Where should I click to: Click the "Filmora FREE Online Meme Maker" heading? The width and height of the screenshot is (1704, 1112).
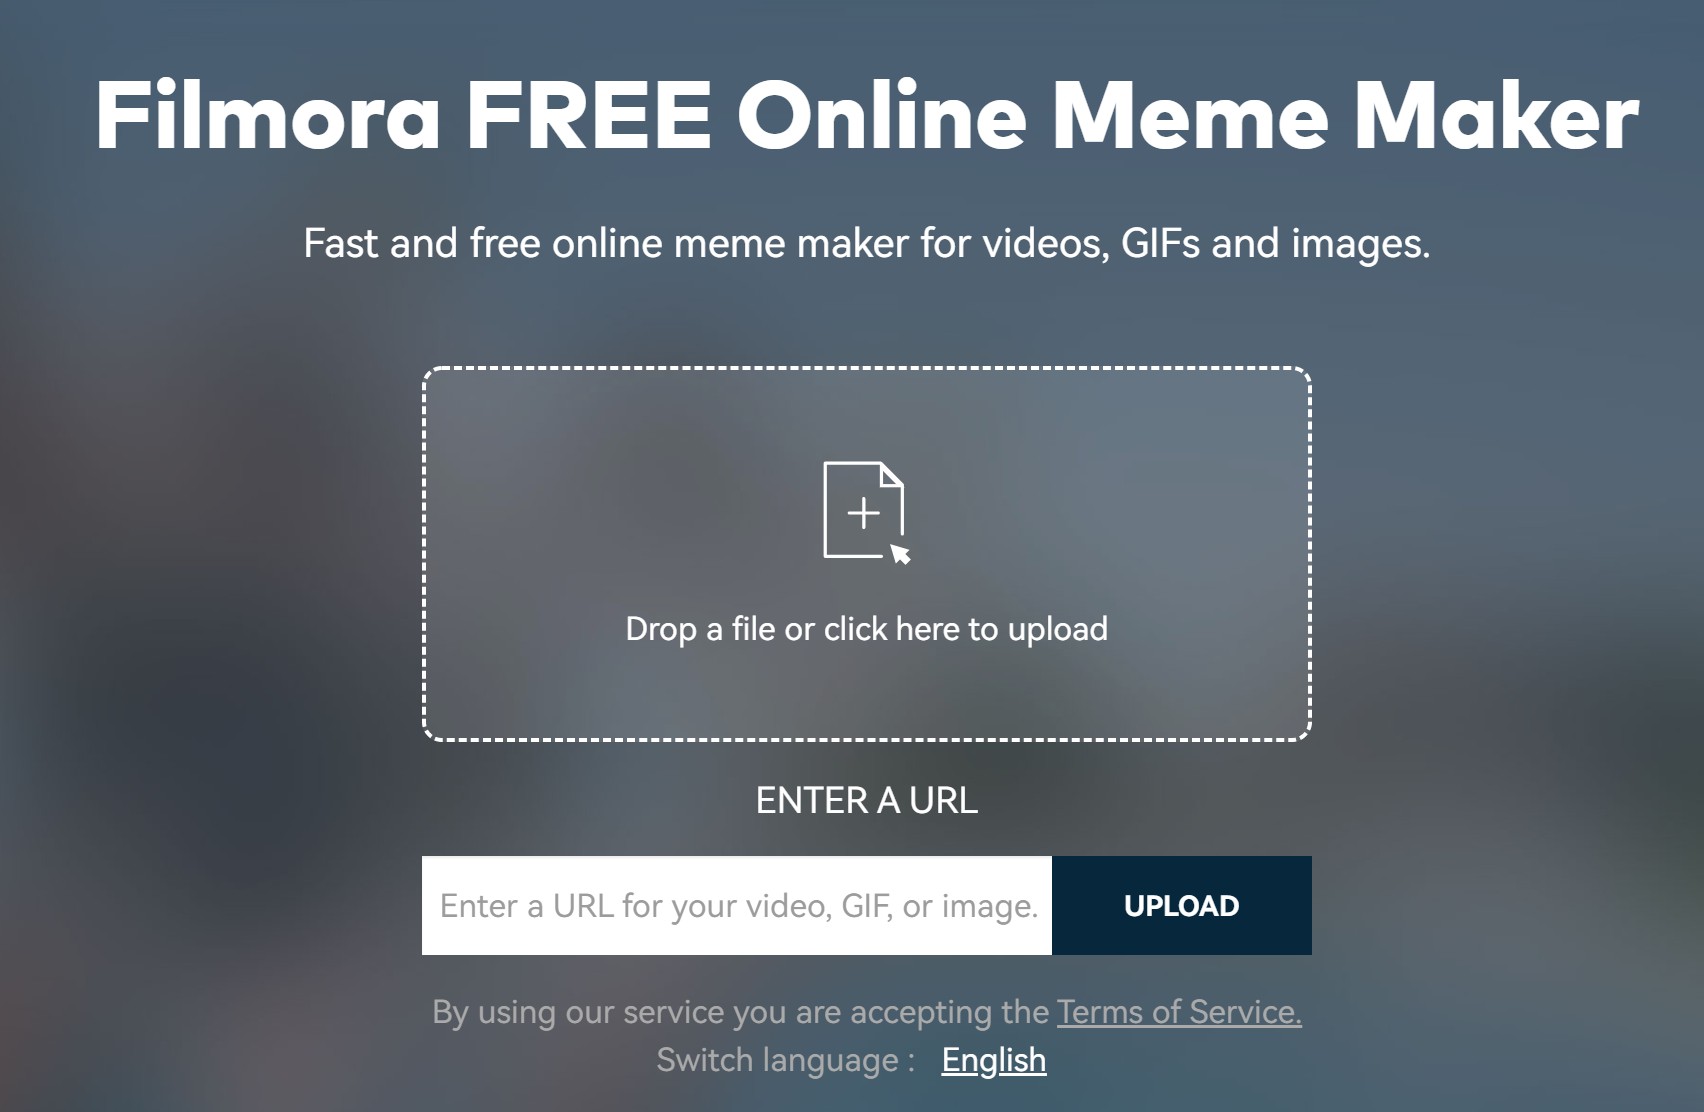pos(866,115)
